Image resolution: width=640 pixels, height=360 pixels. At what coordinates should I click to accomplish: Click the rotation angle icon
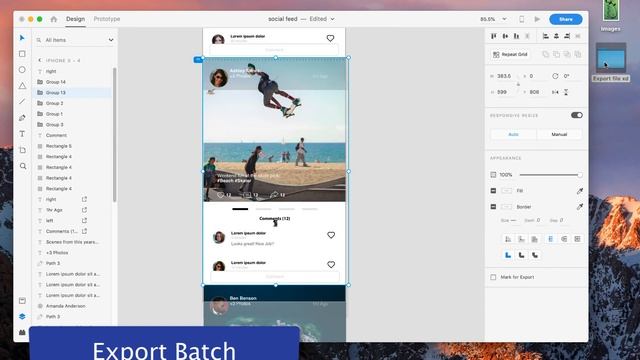pos(555,76)
